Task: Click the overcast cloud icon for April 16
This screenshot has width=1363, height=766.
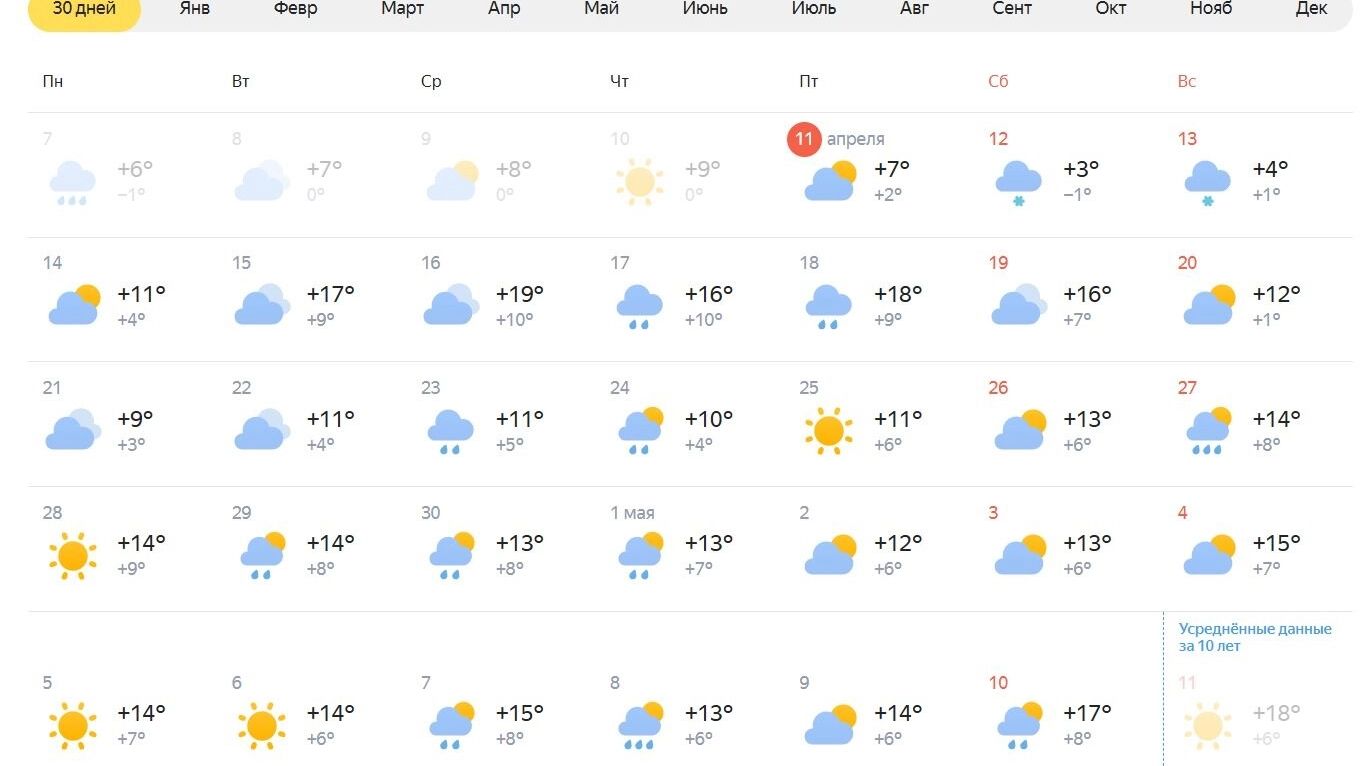Action: [451, 305]
